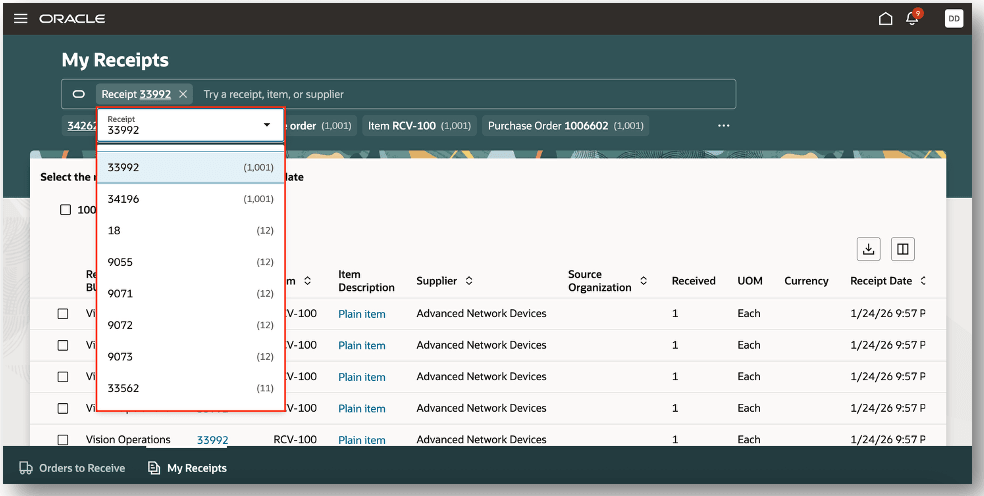This screenshot has height=496, width=984.
Task: Click the download export icon
Action: pos(869,249)
